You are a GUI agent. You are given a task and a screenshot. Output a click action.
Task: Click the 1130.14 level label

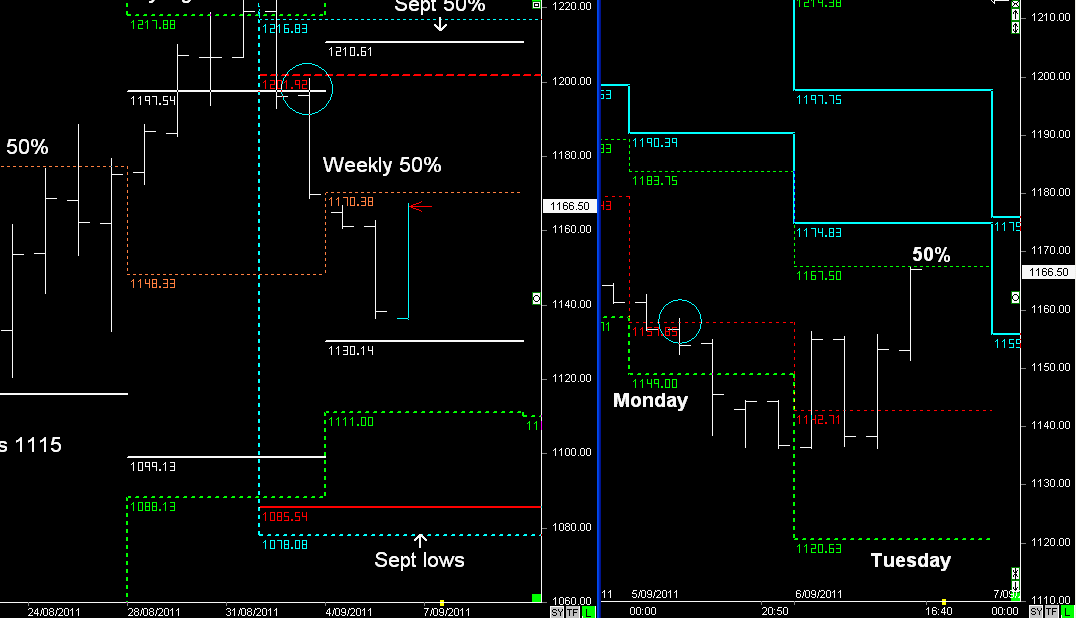coord(351,350)
